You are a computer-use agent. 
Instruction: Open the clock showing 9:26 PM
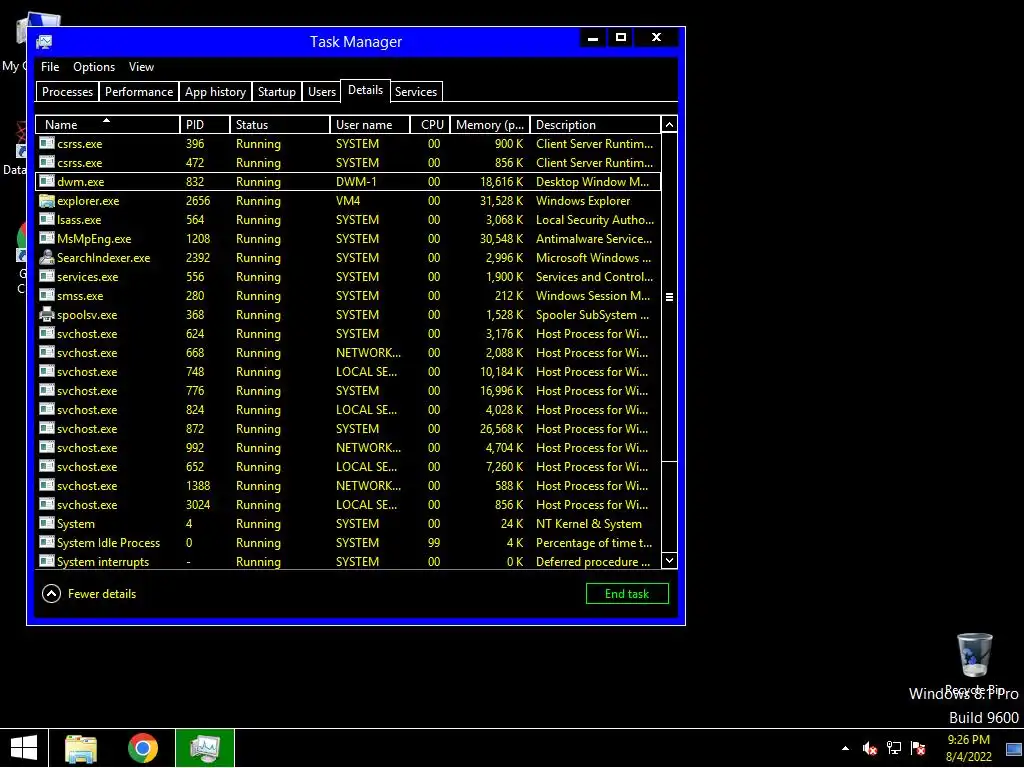pos(968,748)
